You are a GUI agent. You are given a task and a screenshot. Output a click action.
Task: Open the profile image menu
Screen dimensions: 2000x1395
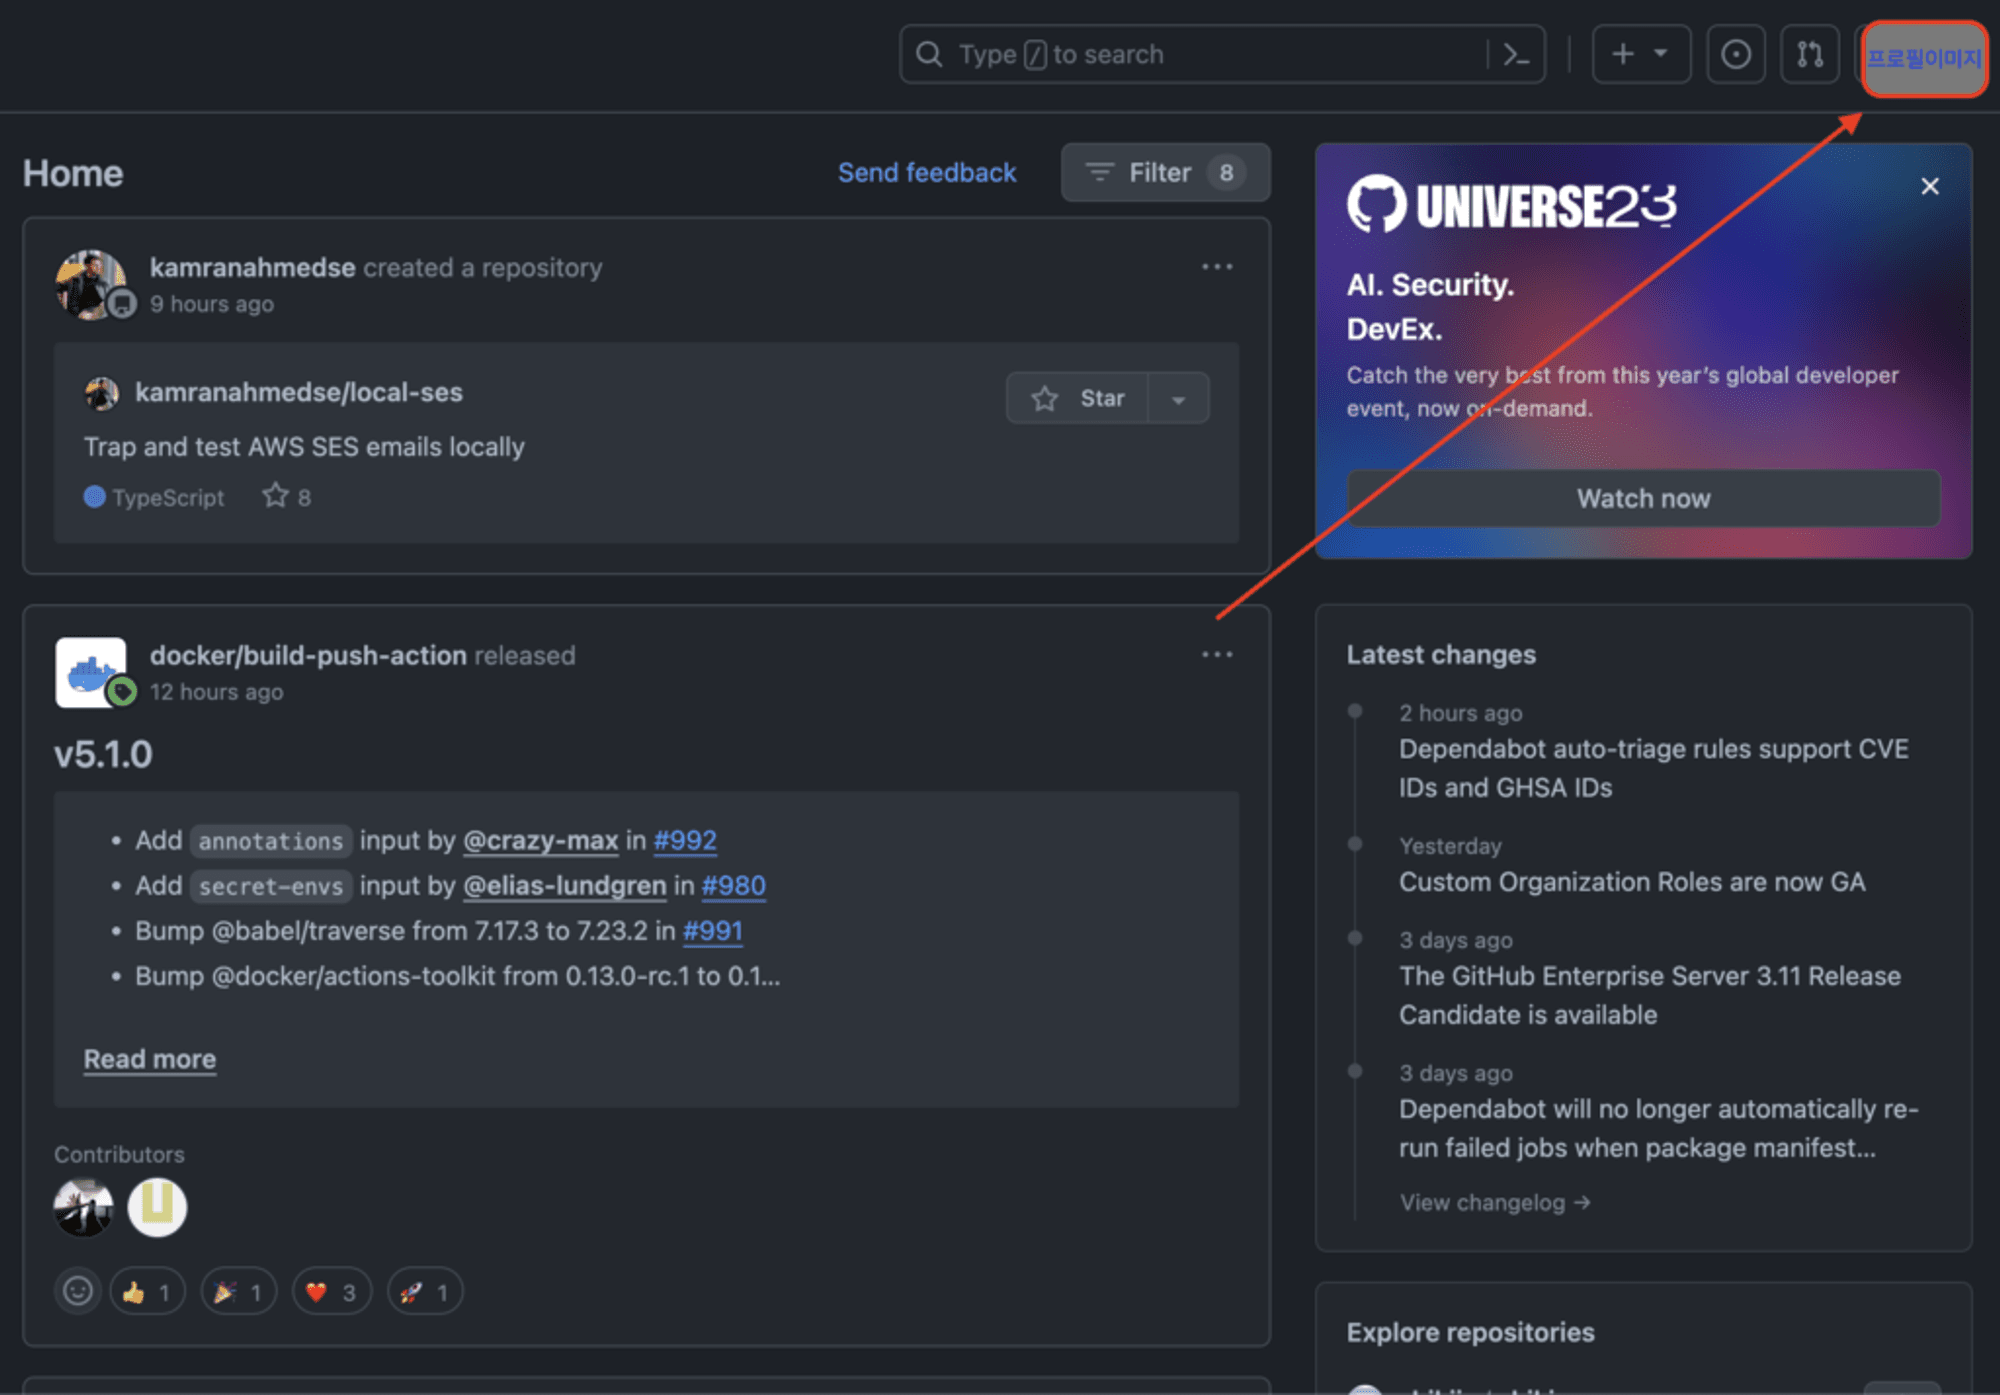[x=1924, y=59]
